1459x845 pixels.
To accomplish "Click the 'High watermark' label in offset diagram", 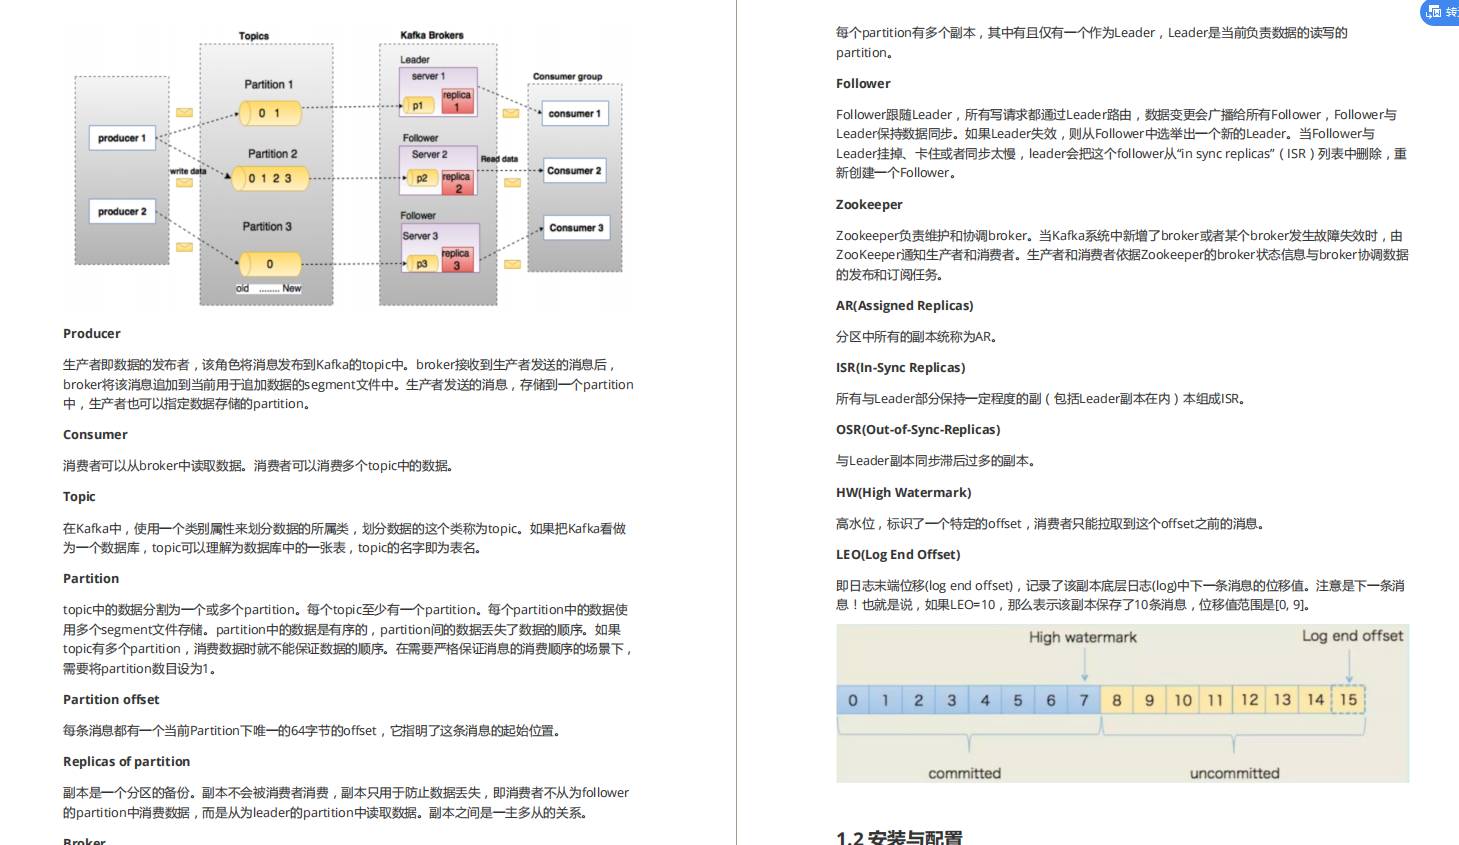I will coord(1083,638).
